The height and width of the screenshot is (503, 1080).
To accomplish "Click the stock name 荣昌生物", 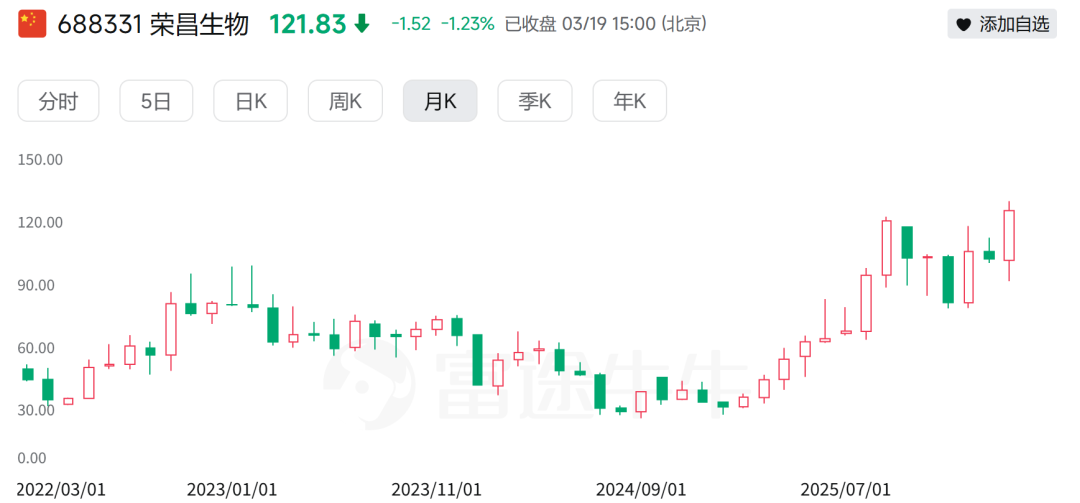I will point(199,24).
